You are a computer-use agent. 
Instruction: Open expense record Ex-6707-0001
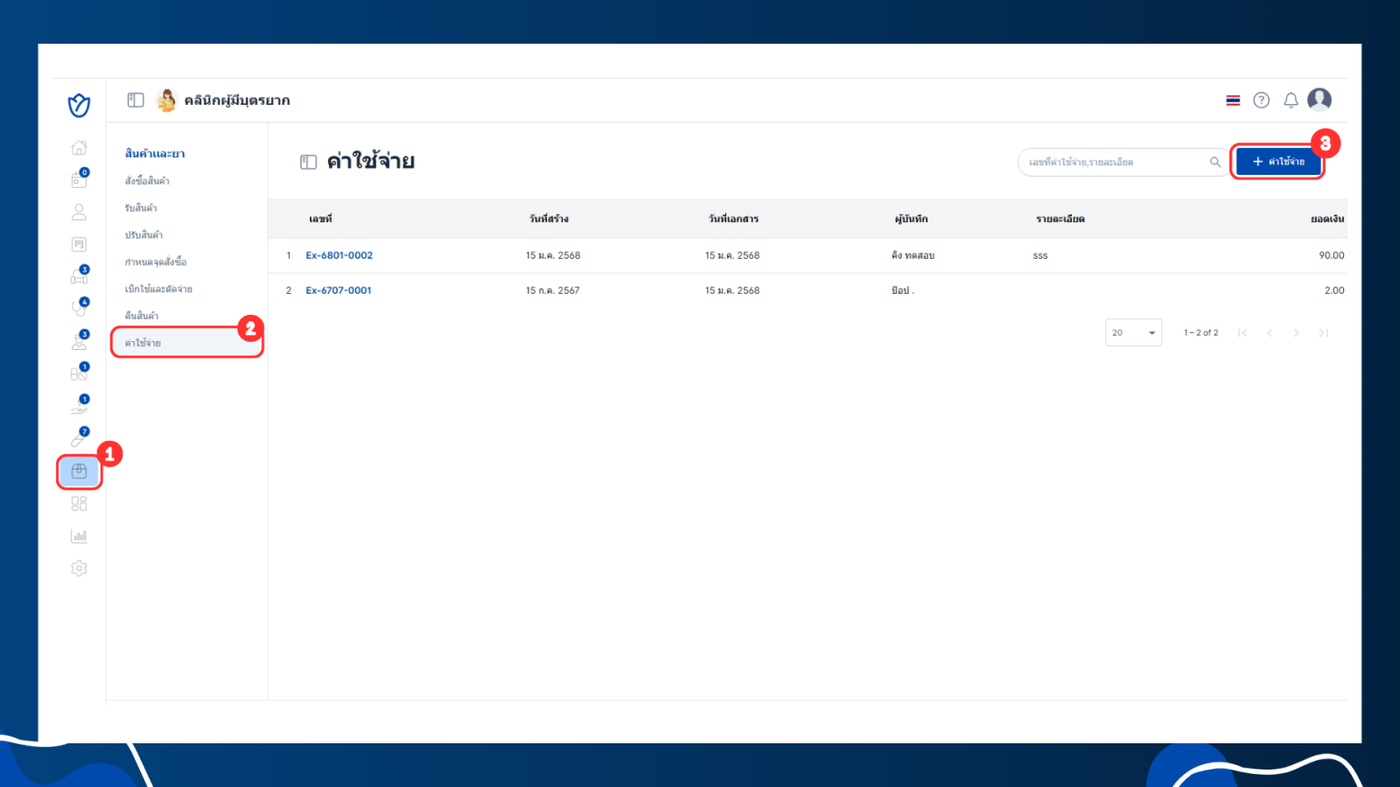[338, 291]
